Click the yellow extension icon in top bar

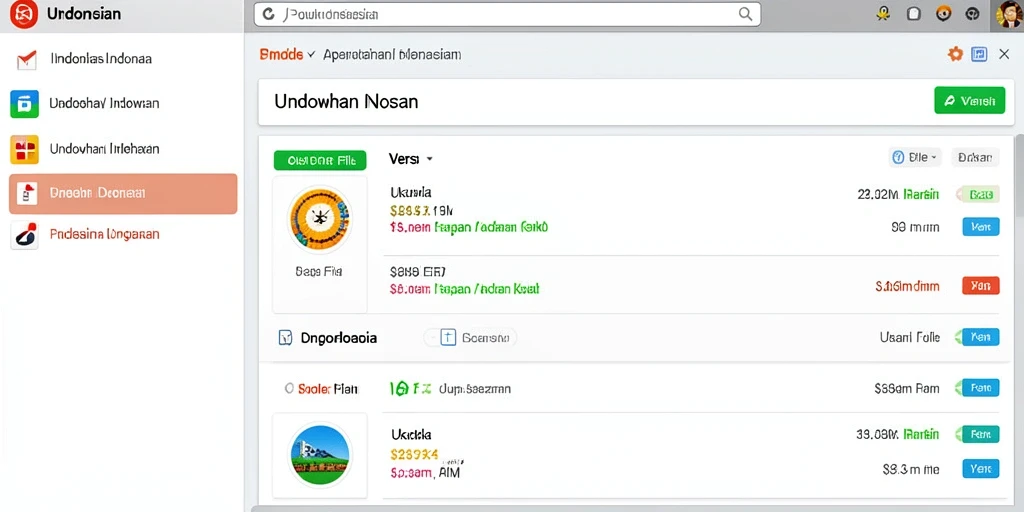click(884, 14)
